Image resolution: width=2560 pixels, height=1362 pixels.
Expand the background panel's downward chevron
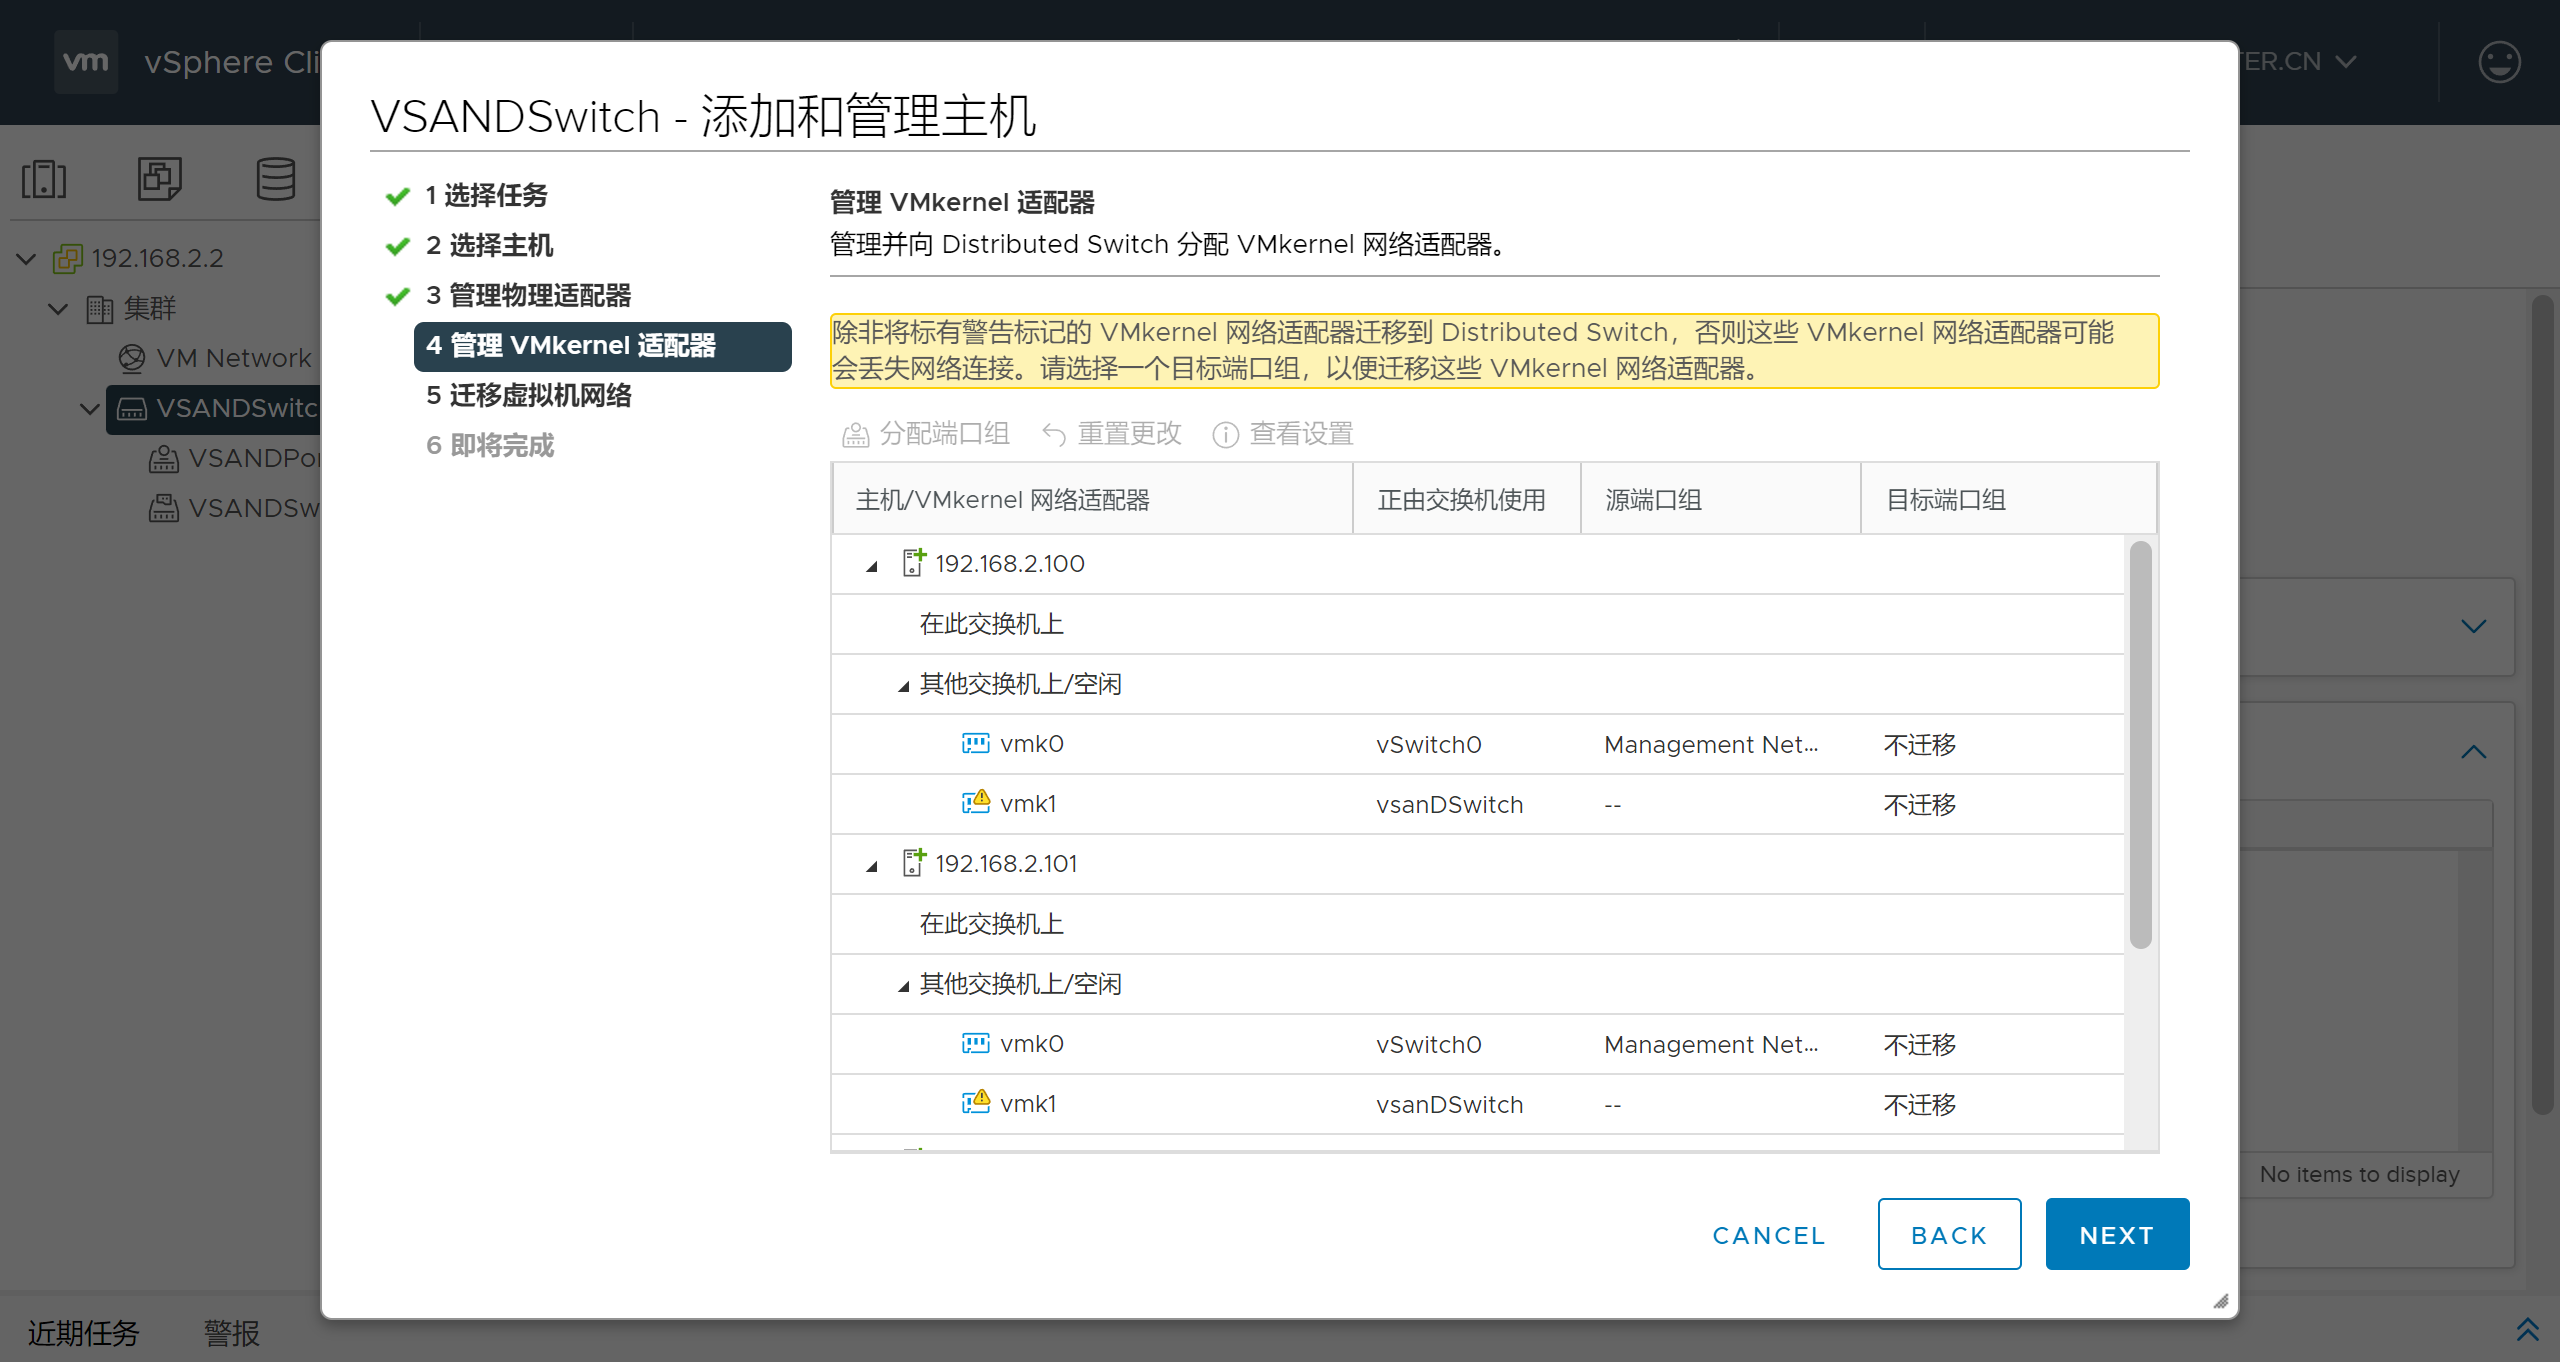click(x=2474, y=627)
